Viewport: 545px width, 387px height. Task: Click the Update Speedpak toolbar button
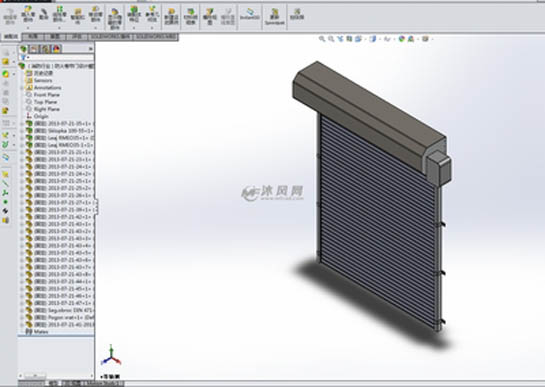tap(275, 16)
